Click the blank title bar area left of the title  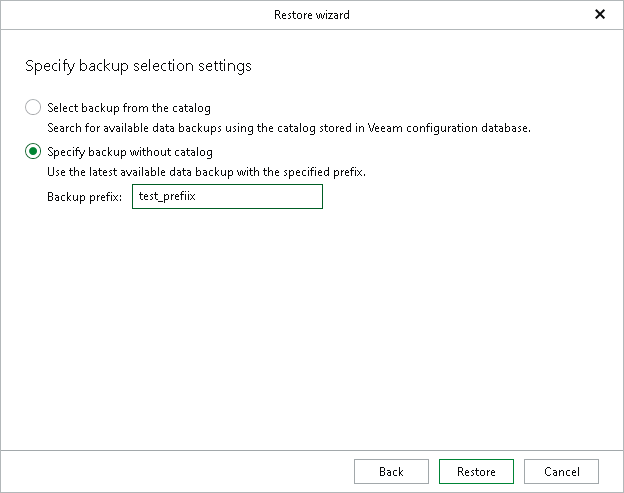[120, 15]
